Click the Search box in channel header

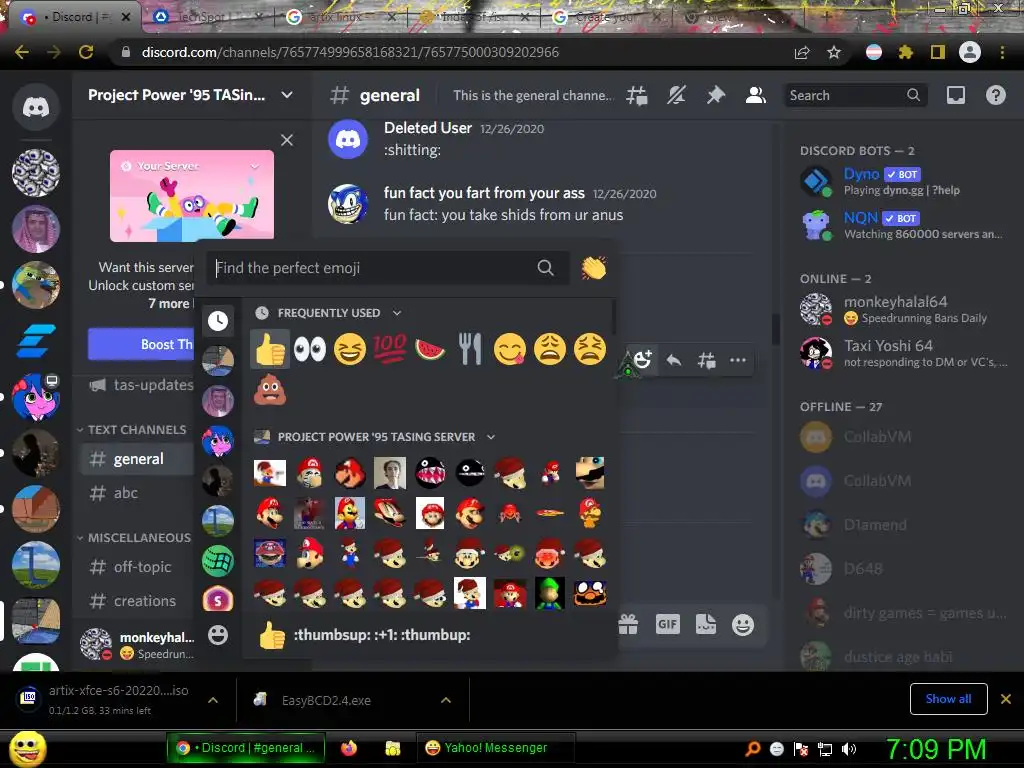[x=855, y=95]
